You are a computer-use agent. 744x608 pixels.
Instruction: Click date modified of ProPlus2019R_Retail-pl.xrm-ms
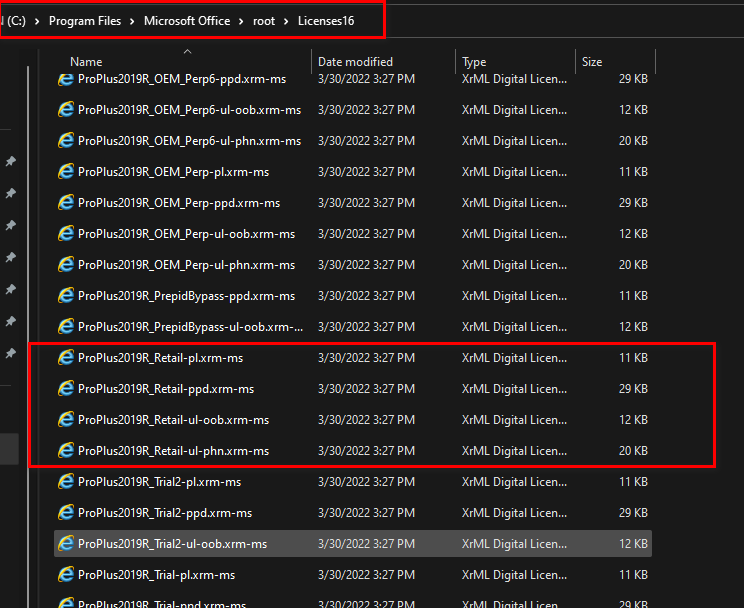(366, 358)
